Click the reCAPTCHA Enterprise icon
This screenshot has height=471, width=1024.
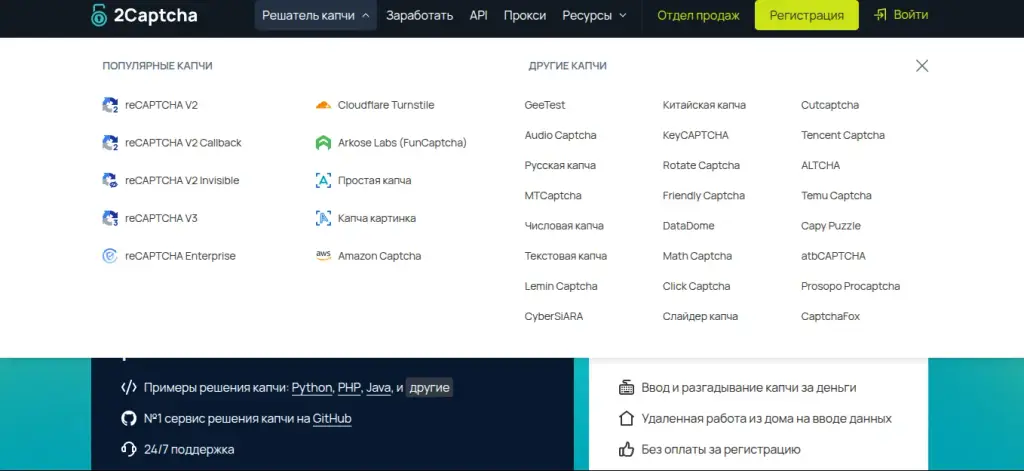pyautogui.click(x=110, y=256)
